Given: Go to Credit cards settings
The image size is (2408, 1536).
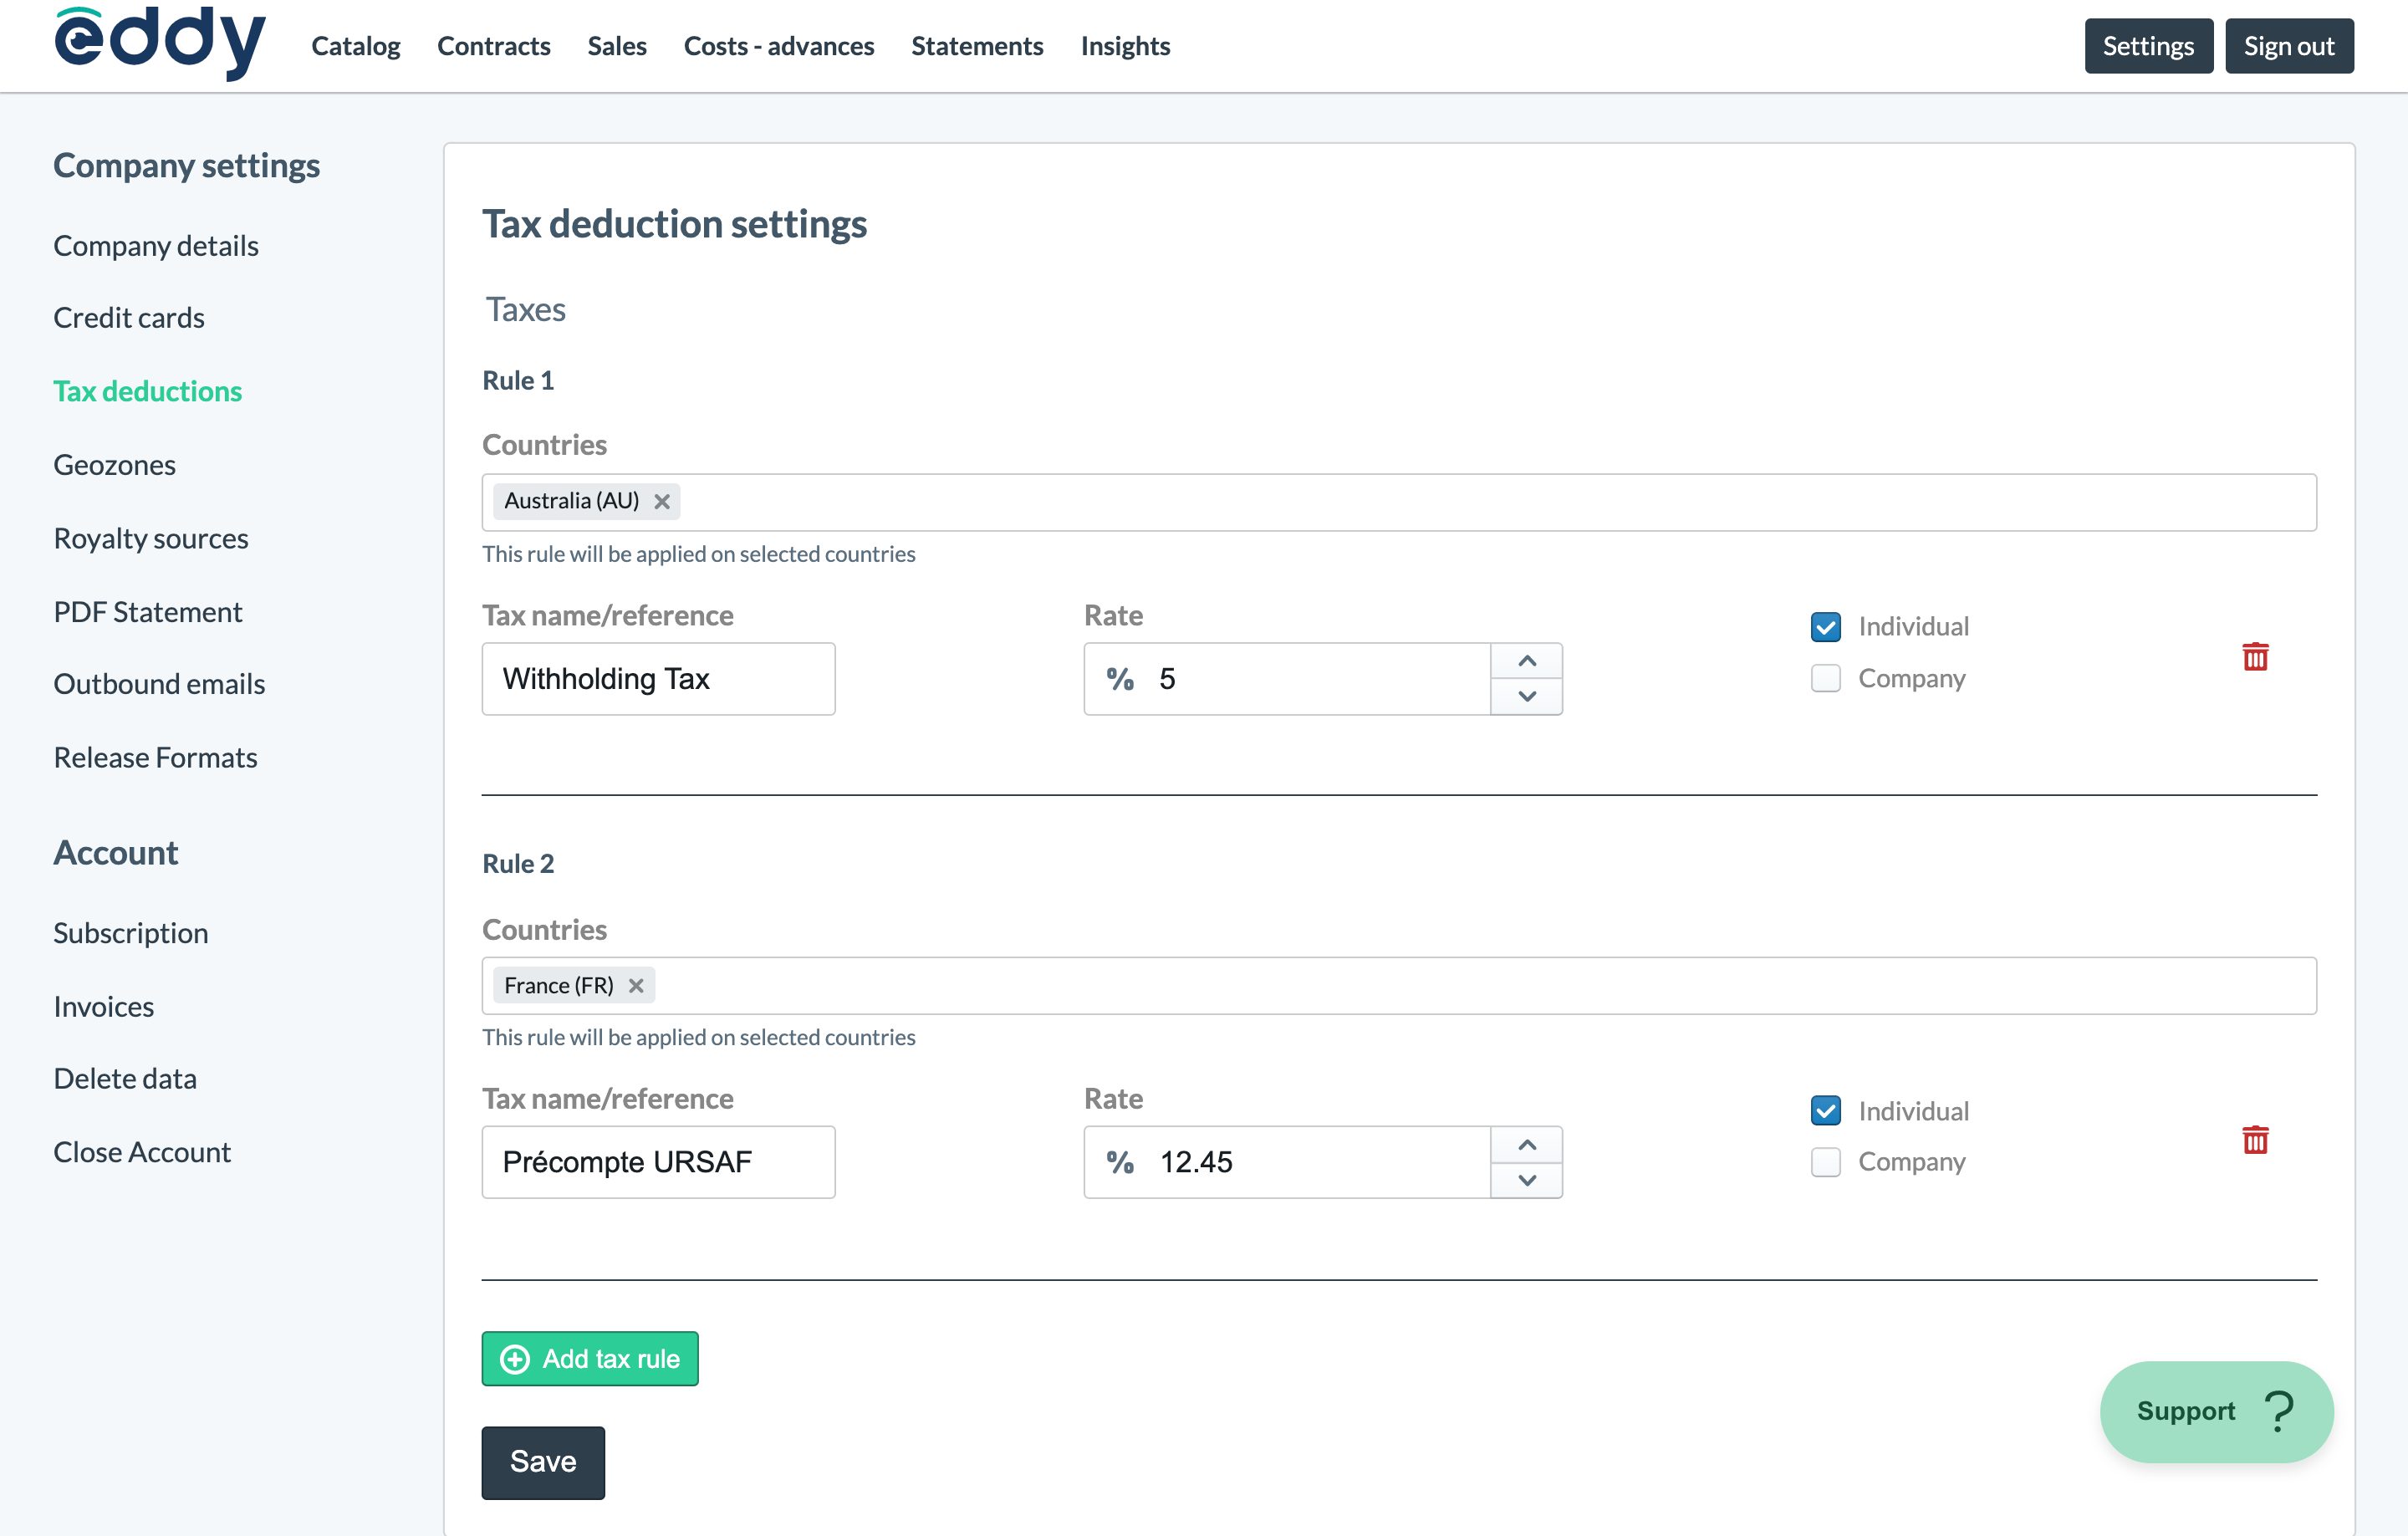Looking at the screenshot, I should [129, 318].
